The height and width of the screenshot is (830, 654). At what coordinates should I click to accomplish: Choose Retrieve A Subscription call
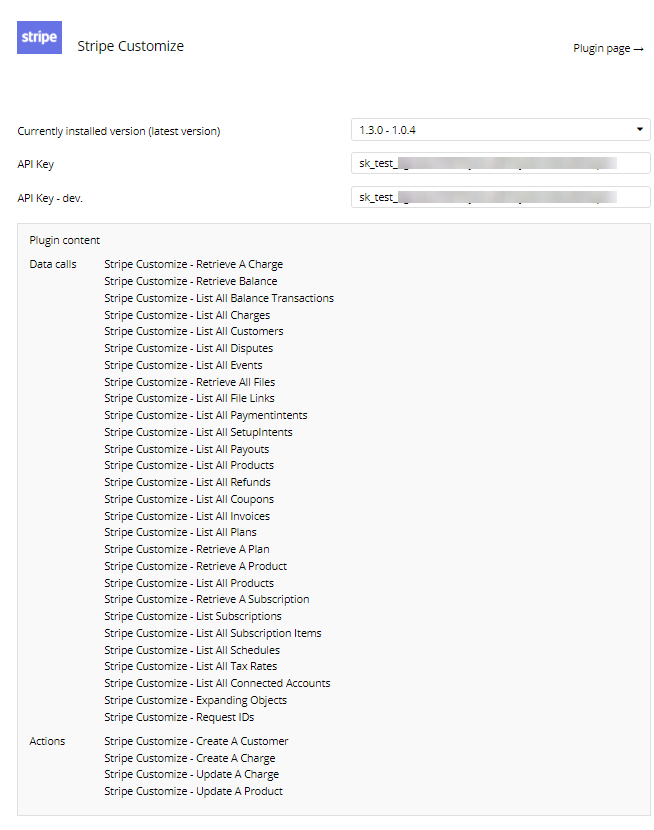click(206, 599)
